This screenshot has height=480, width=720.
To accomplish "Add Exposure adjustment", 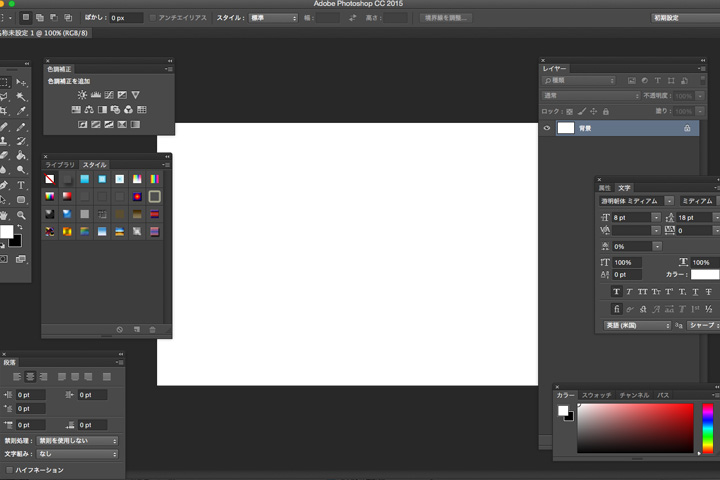I will coord(122,95).
